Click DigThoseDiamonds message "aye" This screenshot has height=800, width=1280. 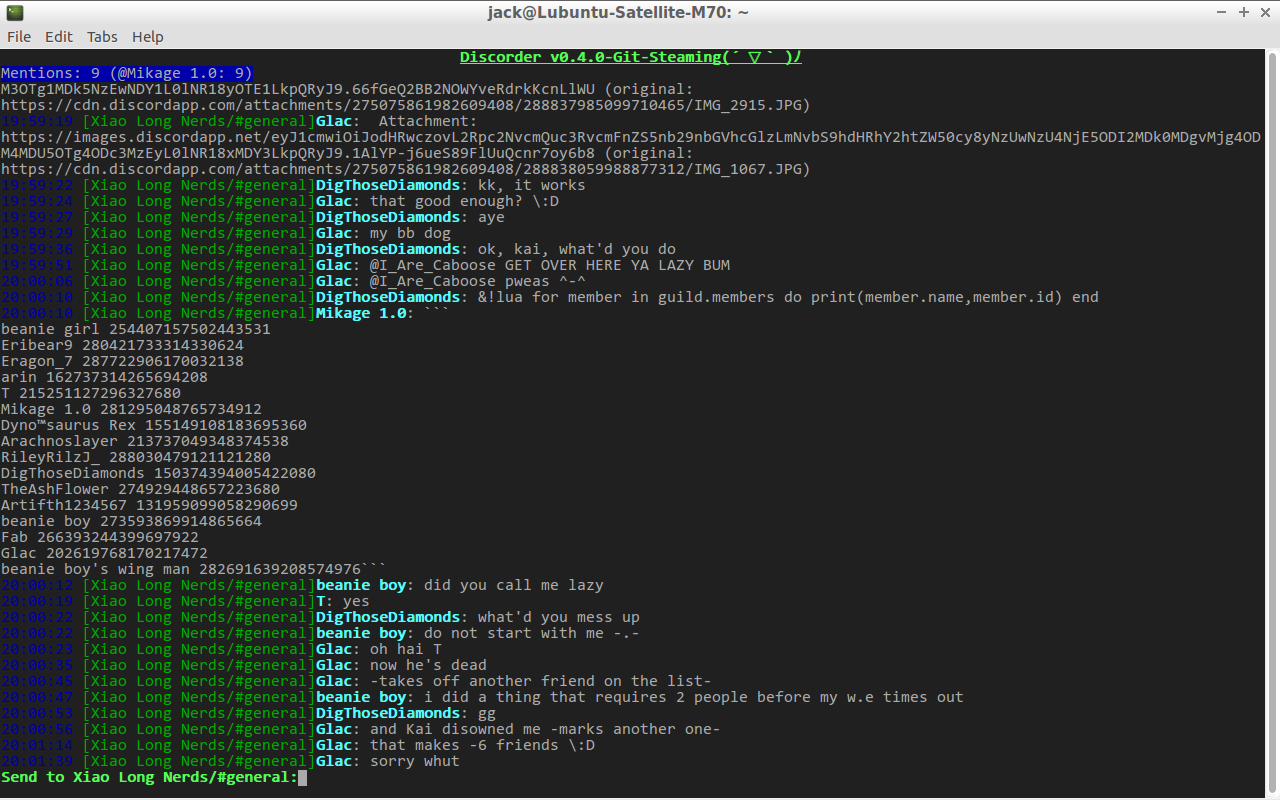491,217
